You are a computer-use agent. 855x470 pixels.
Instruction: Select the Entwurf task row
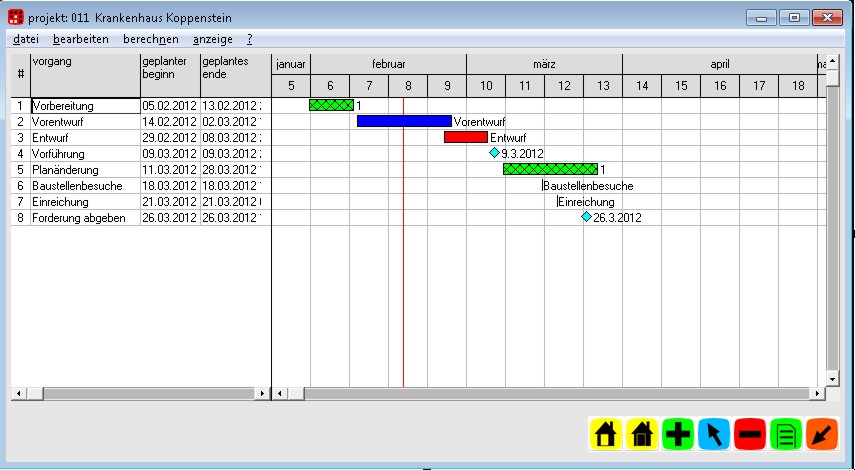click(141, 138)
